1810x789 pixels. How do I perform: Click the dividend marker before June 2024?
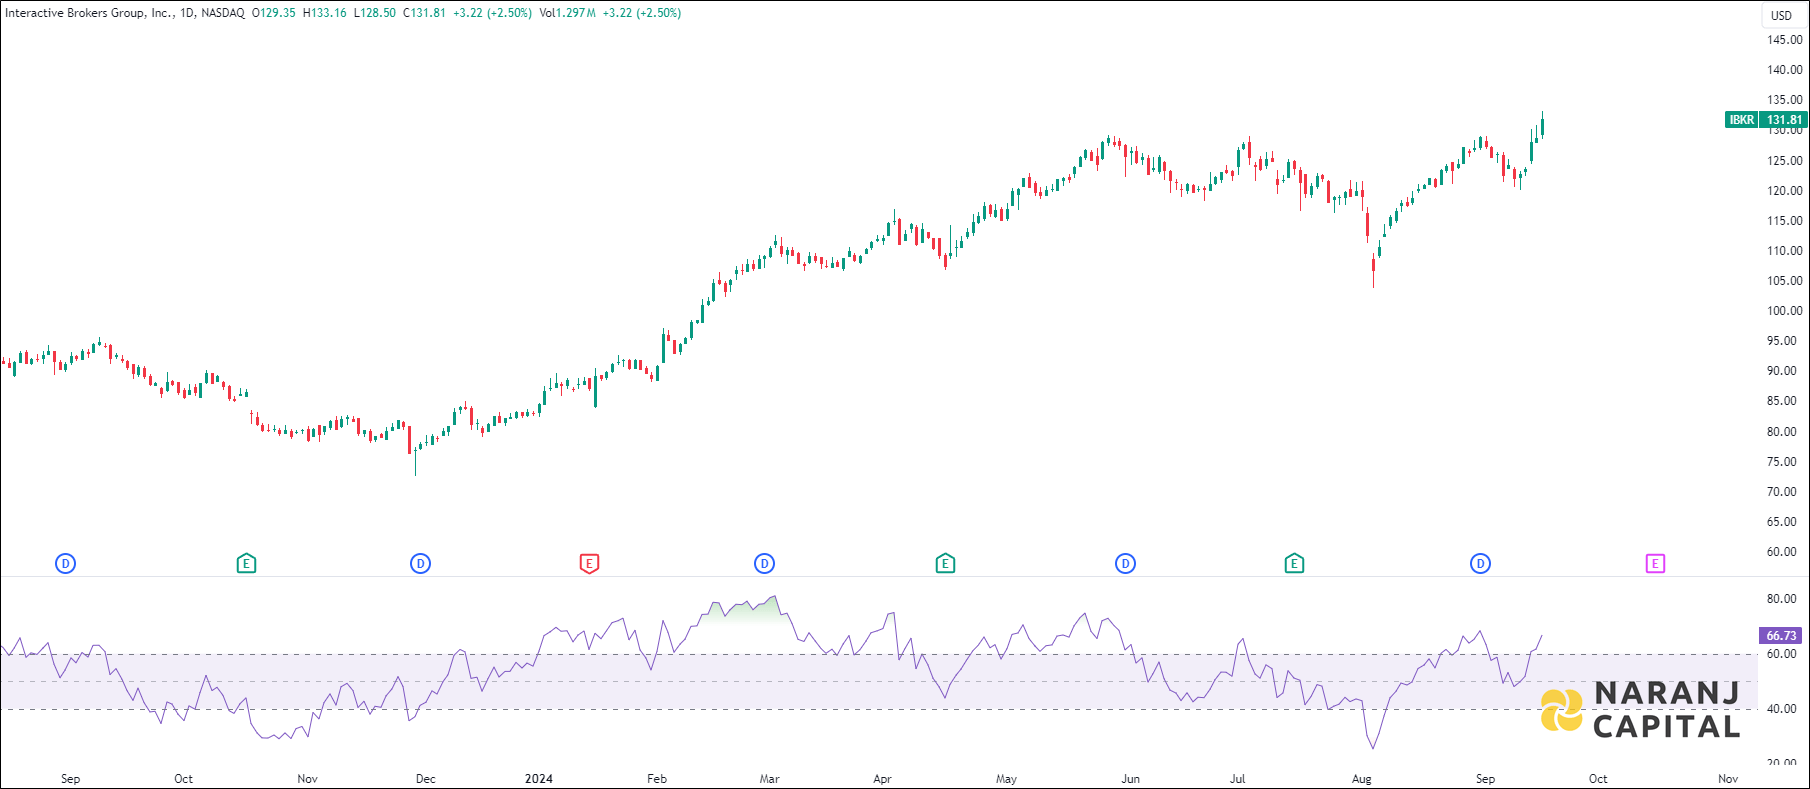1125,564
